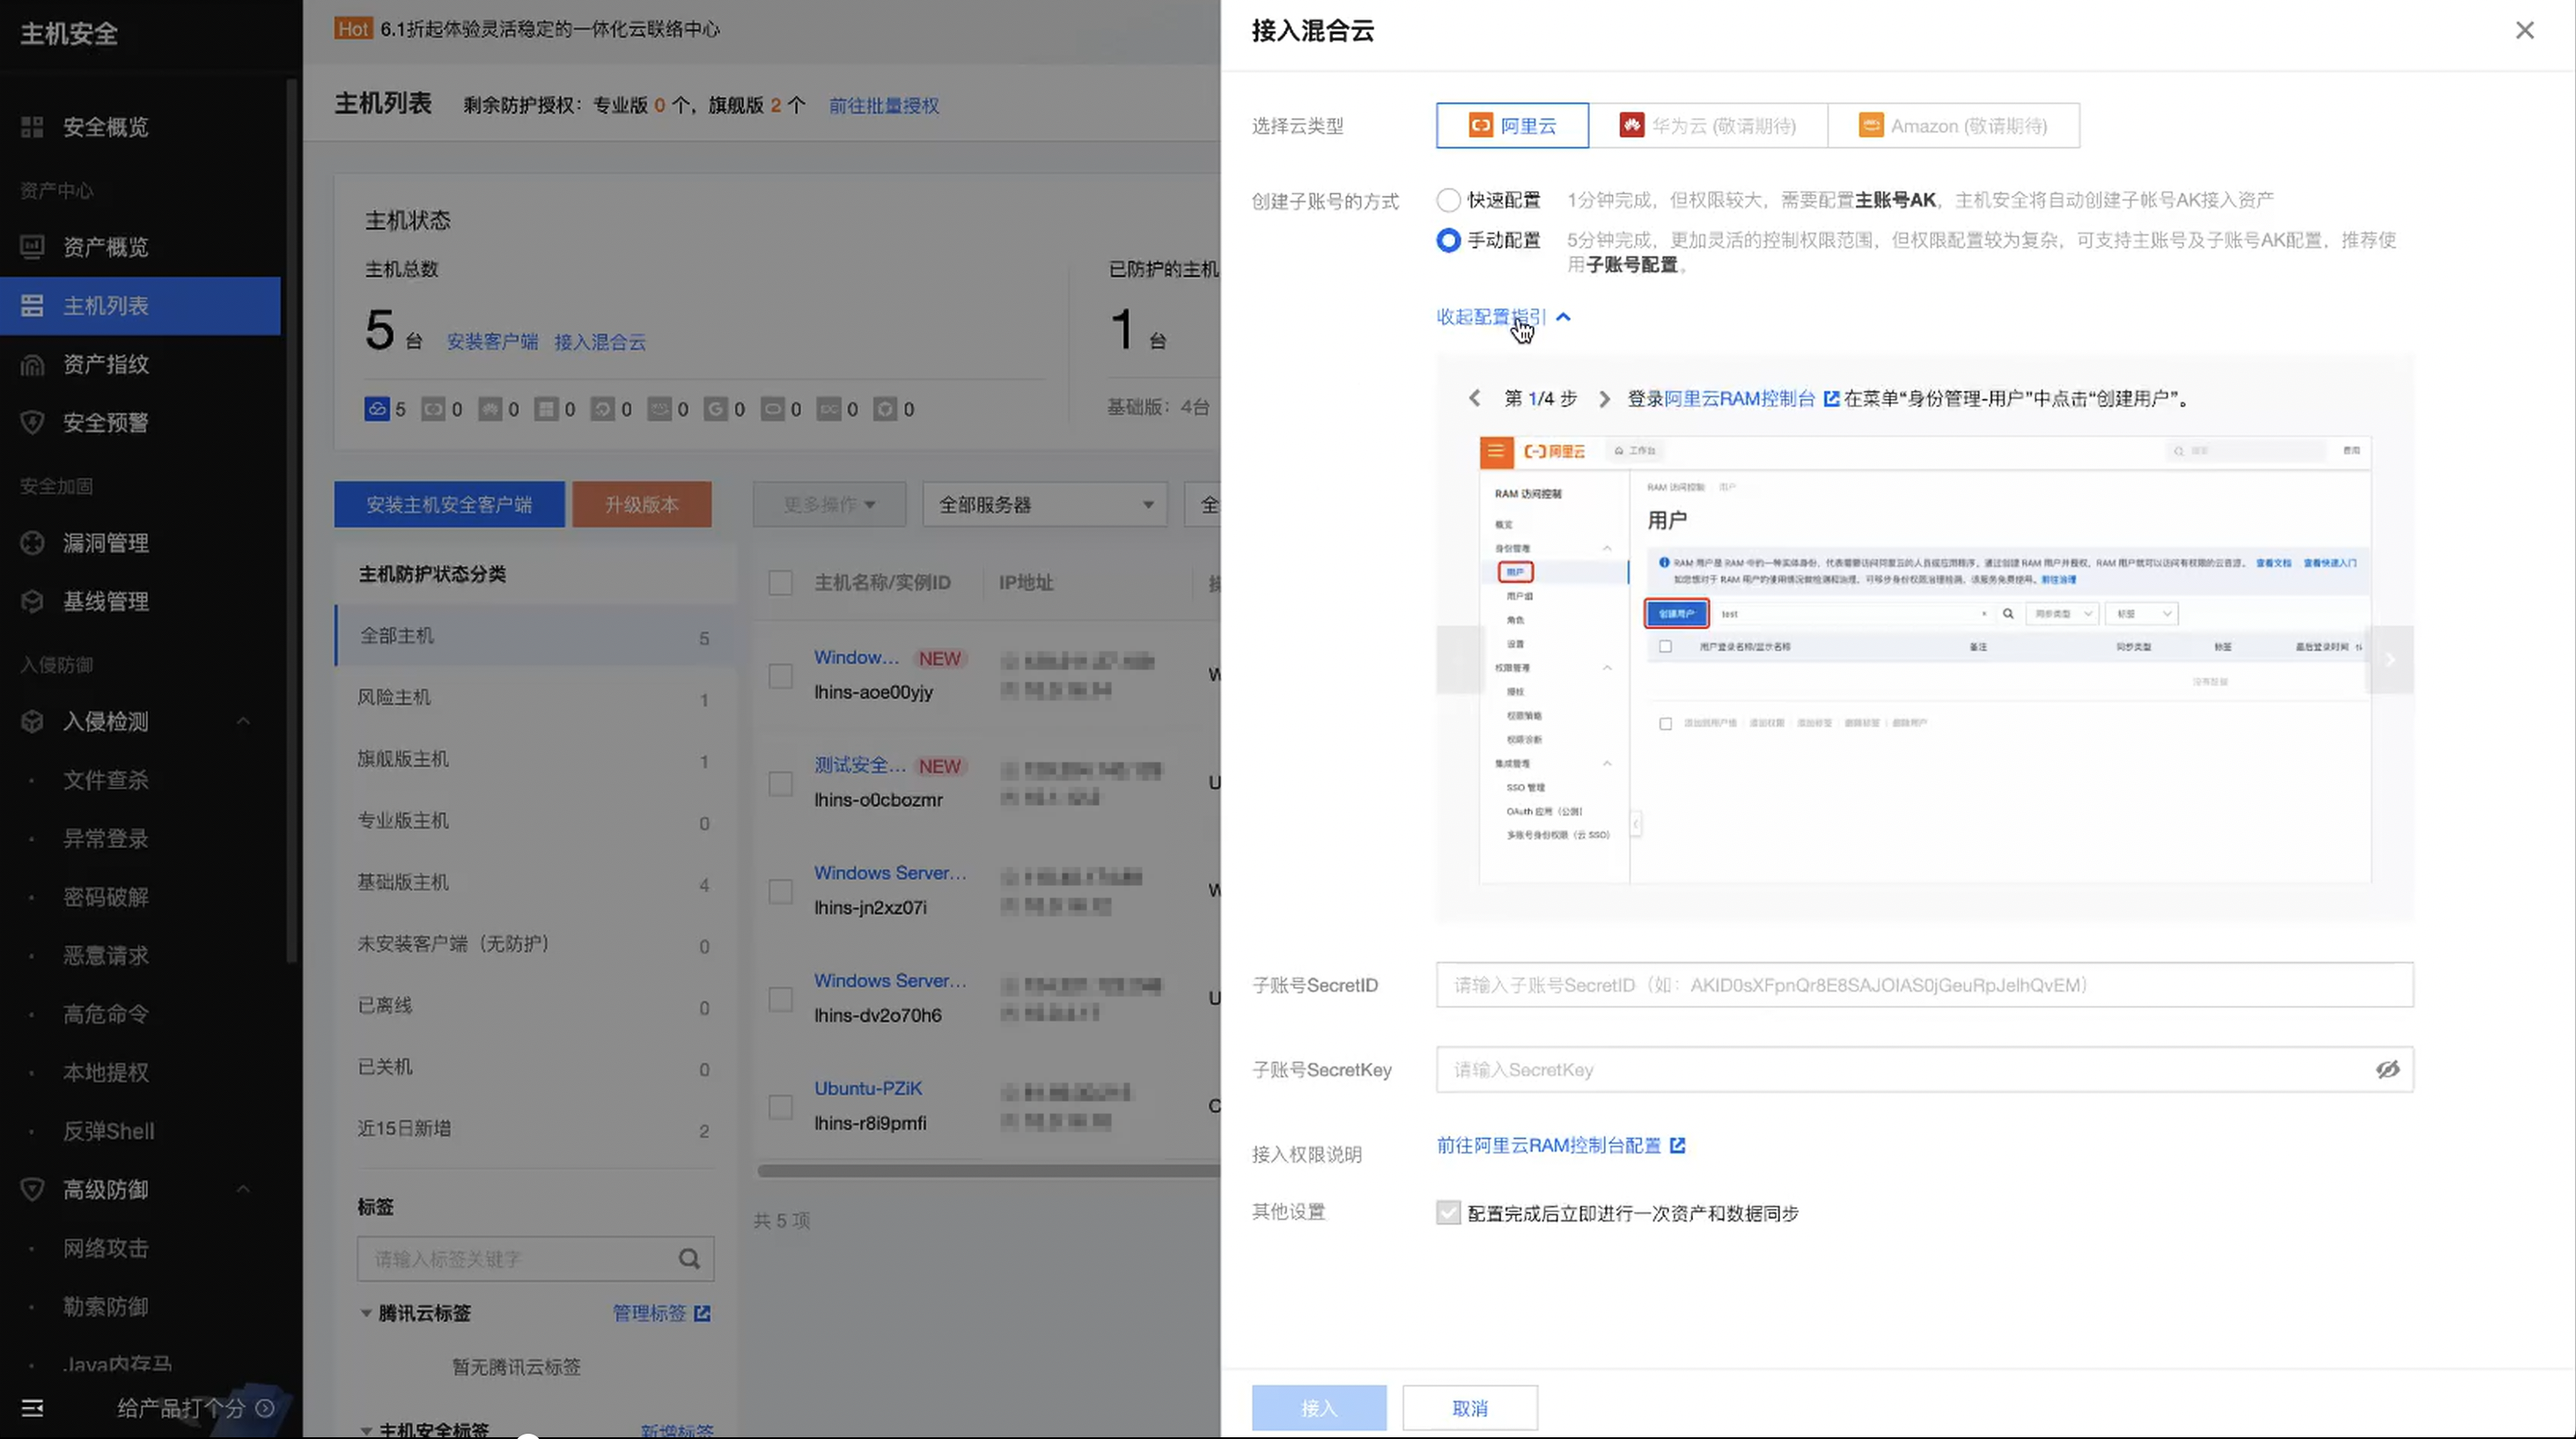The image size is (2576, 1439).
Task: Select the 阿里云 cloud type tab
Action: [1512, 126]
